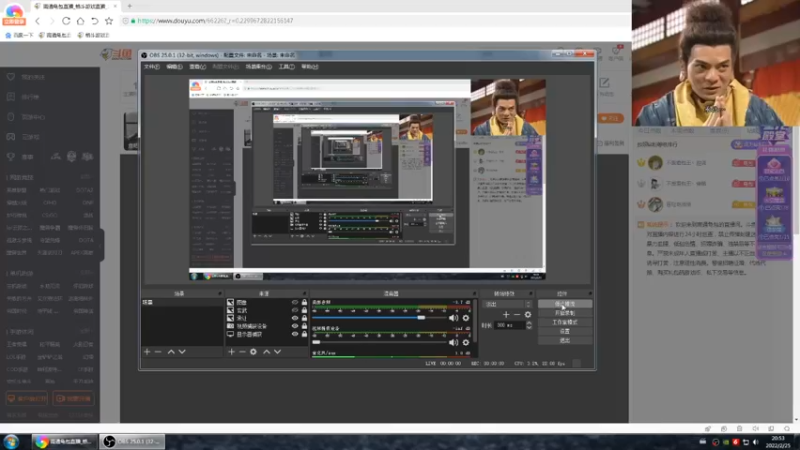
Task: Click the browser address bar URL
Action: click(215, 21)
